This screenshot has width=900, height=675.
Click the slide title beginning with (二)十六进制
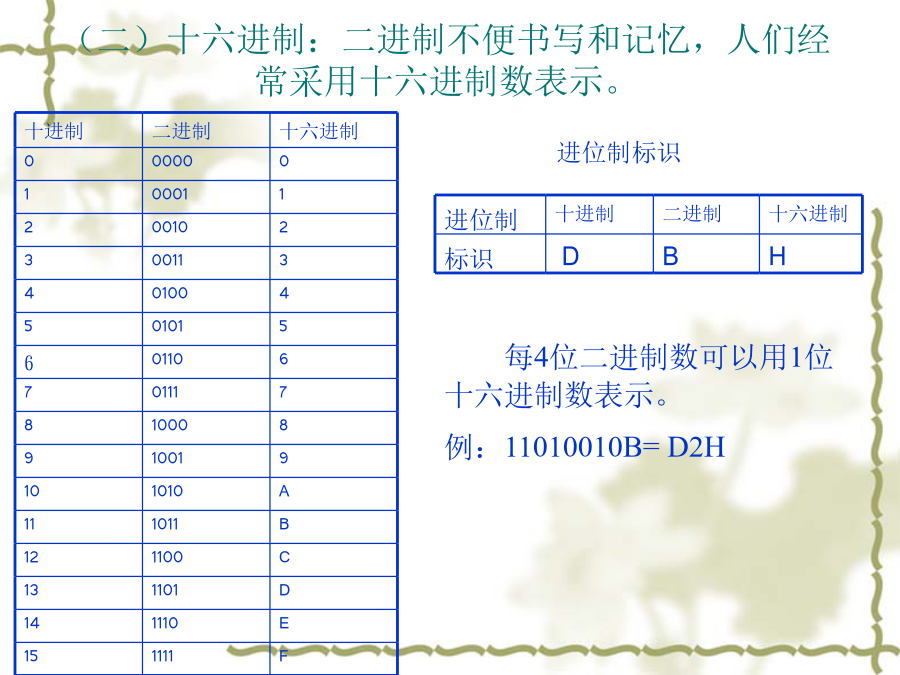pos(453,60)
